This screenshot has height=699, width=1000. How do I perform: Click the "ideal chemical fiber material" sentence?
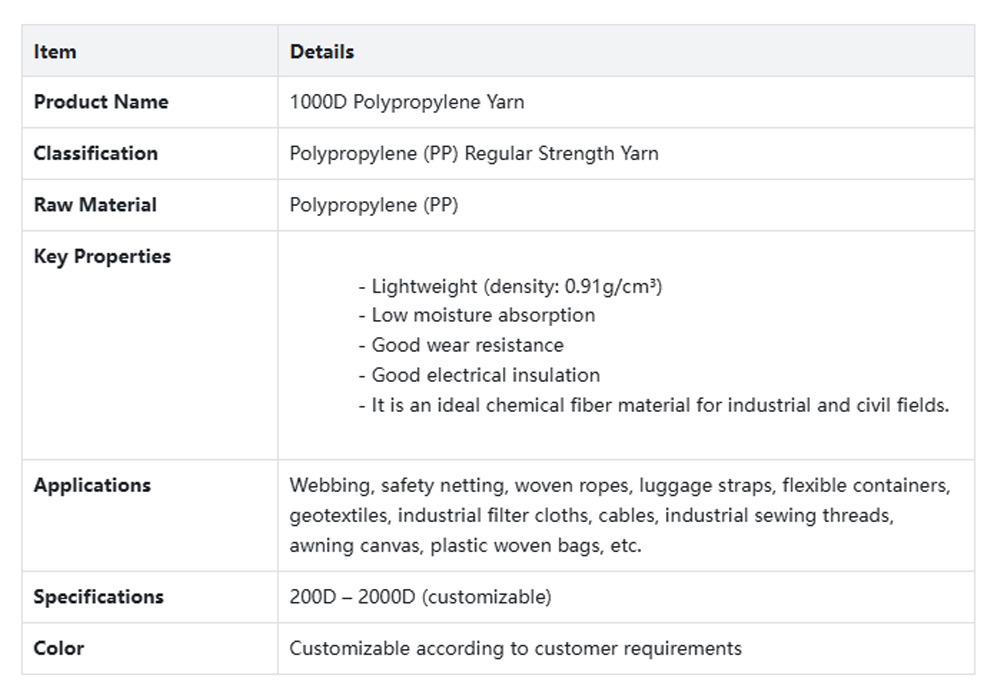click(x=653, y=406)
